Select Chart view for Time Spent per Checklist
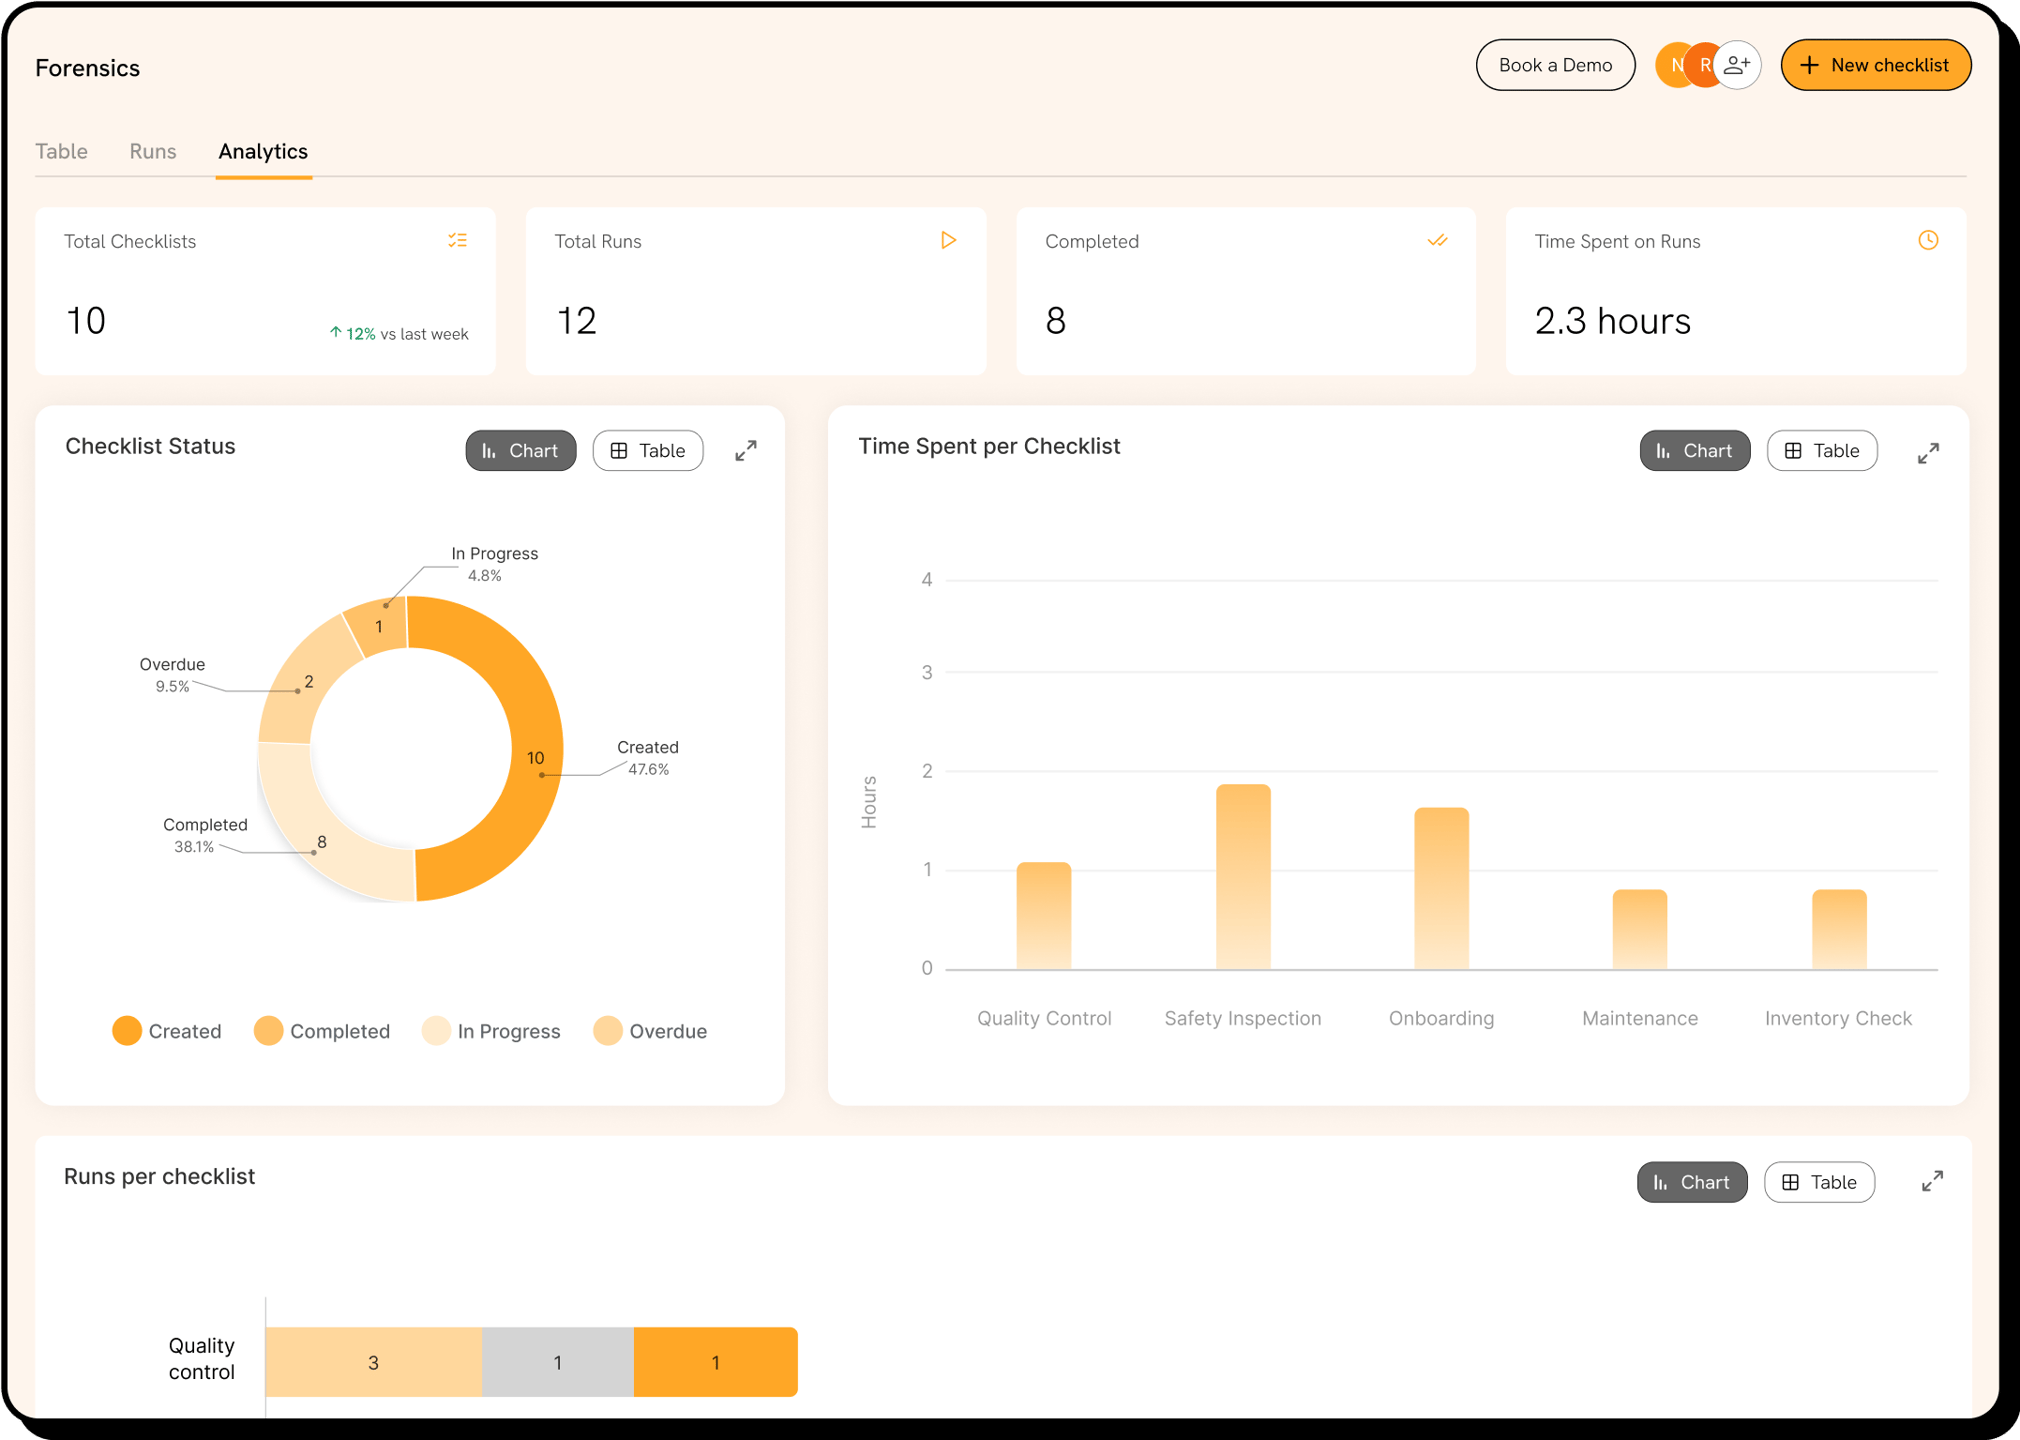The width and height of the screenshot is (2020, 1440). [x=1694, y=451]
